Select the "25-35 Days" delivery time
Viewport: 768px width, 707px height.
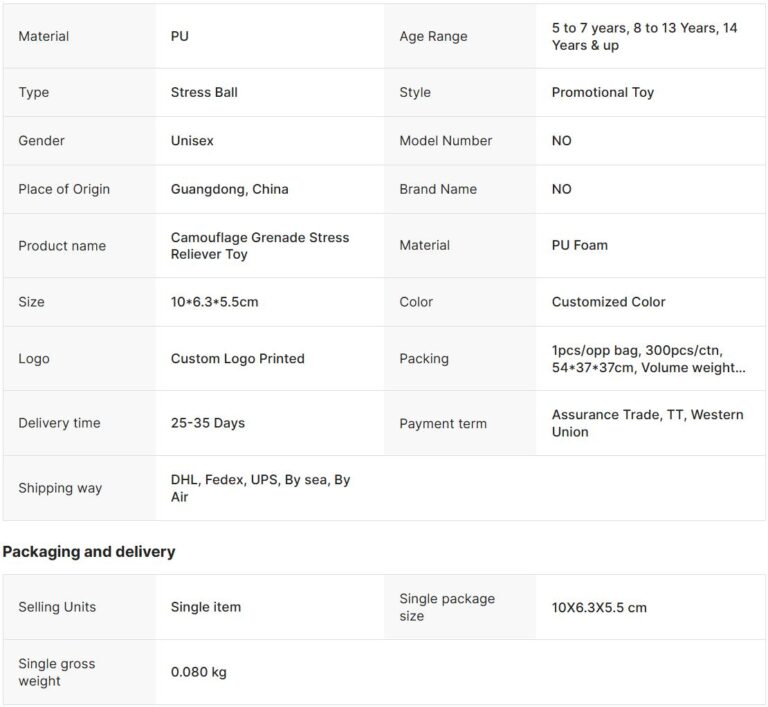pos(207,423)
